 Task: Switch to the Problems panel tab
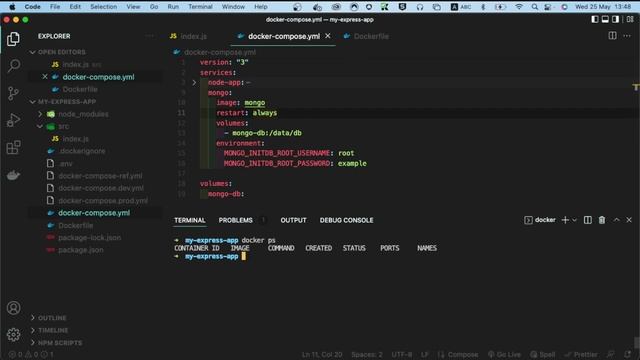[236, 220]
